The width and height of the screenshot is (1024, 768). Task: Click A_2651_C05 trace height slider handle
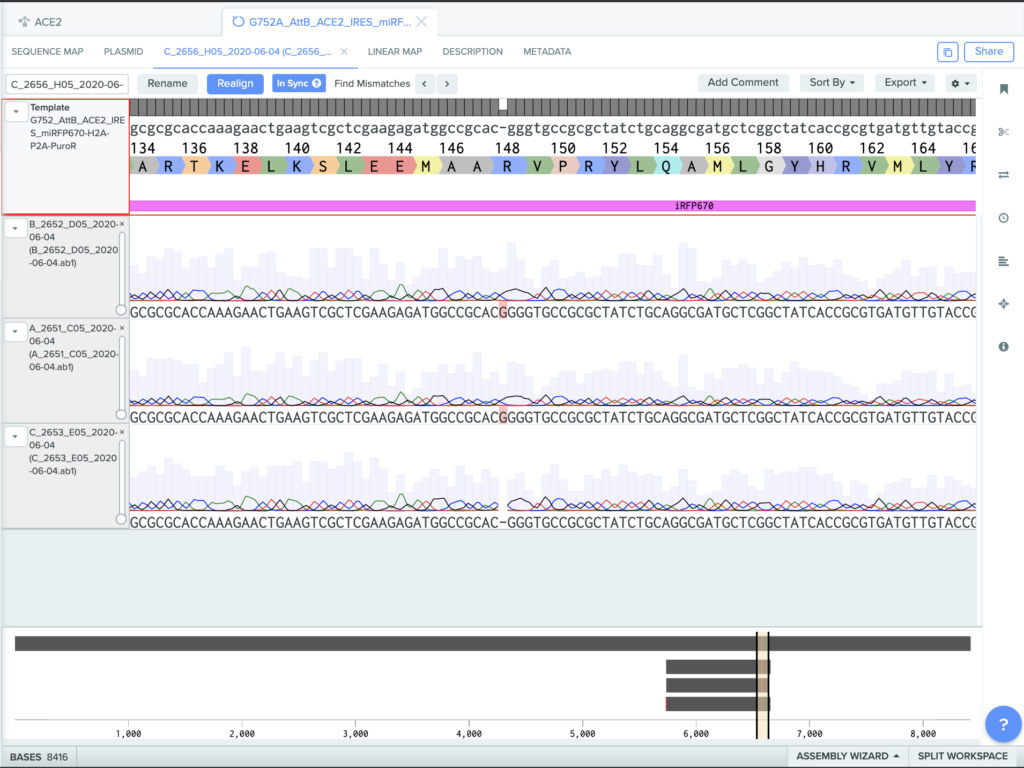(x=121, y=414)
